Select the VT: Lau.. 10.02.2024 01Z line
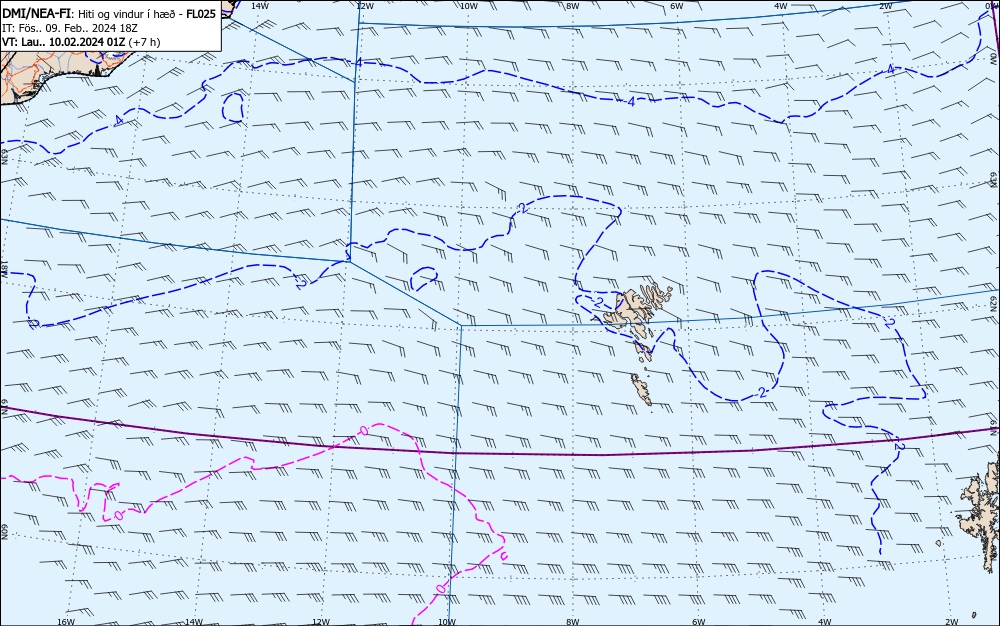Screen dimensions: 1000x626 [x=64, y=42]
